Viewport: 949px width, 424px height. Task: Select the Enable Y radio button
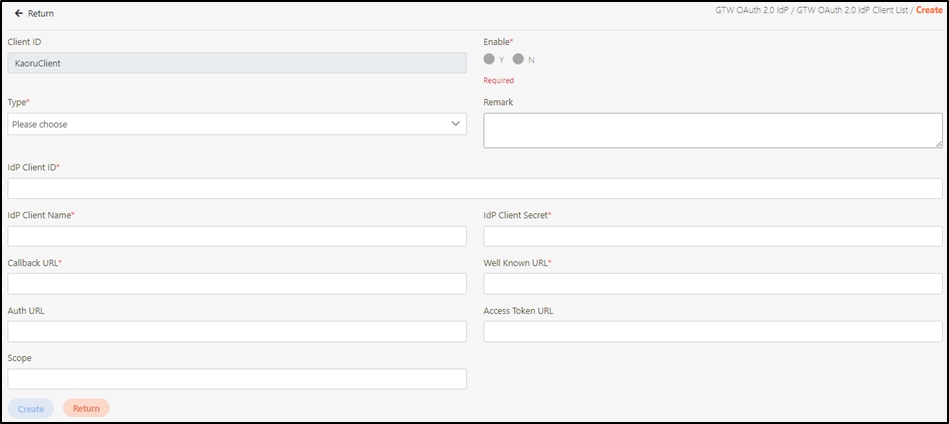489,59
